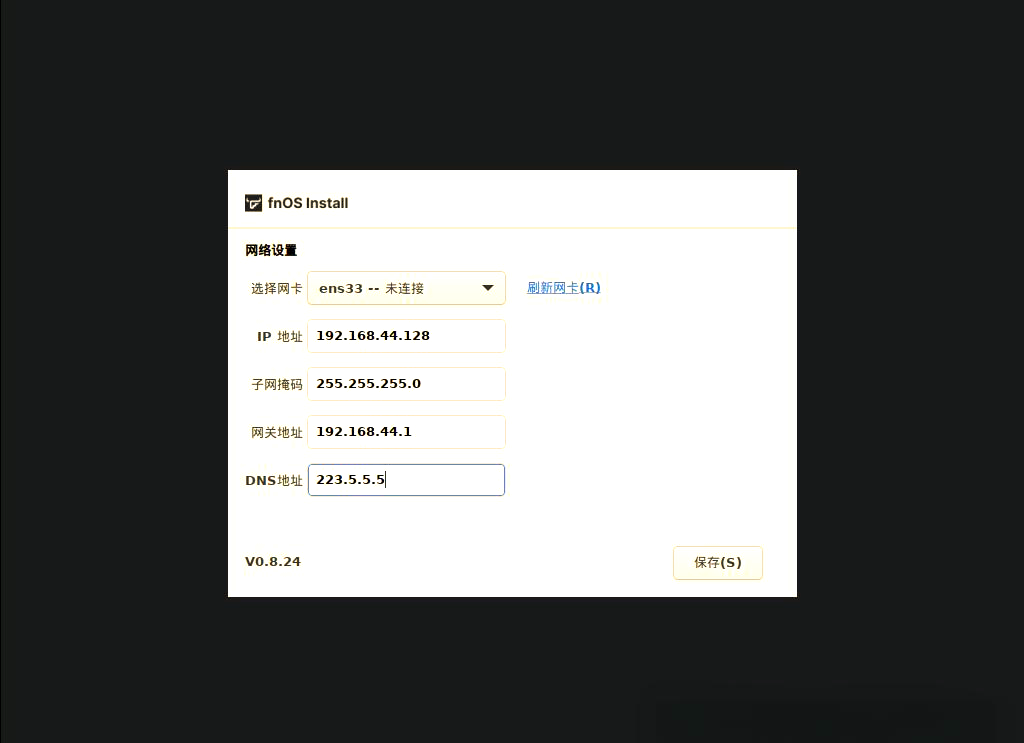
Task: Click the 网关地址 label
Action: pyautogui.click(x=277, y=432)
